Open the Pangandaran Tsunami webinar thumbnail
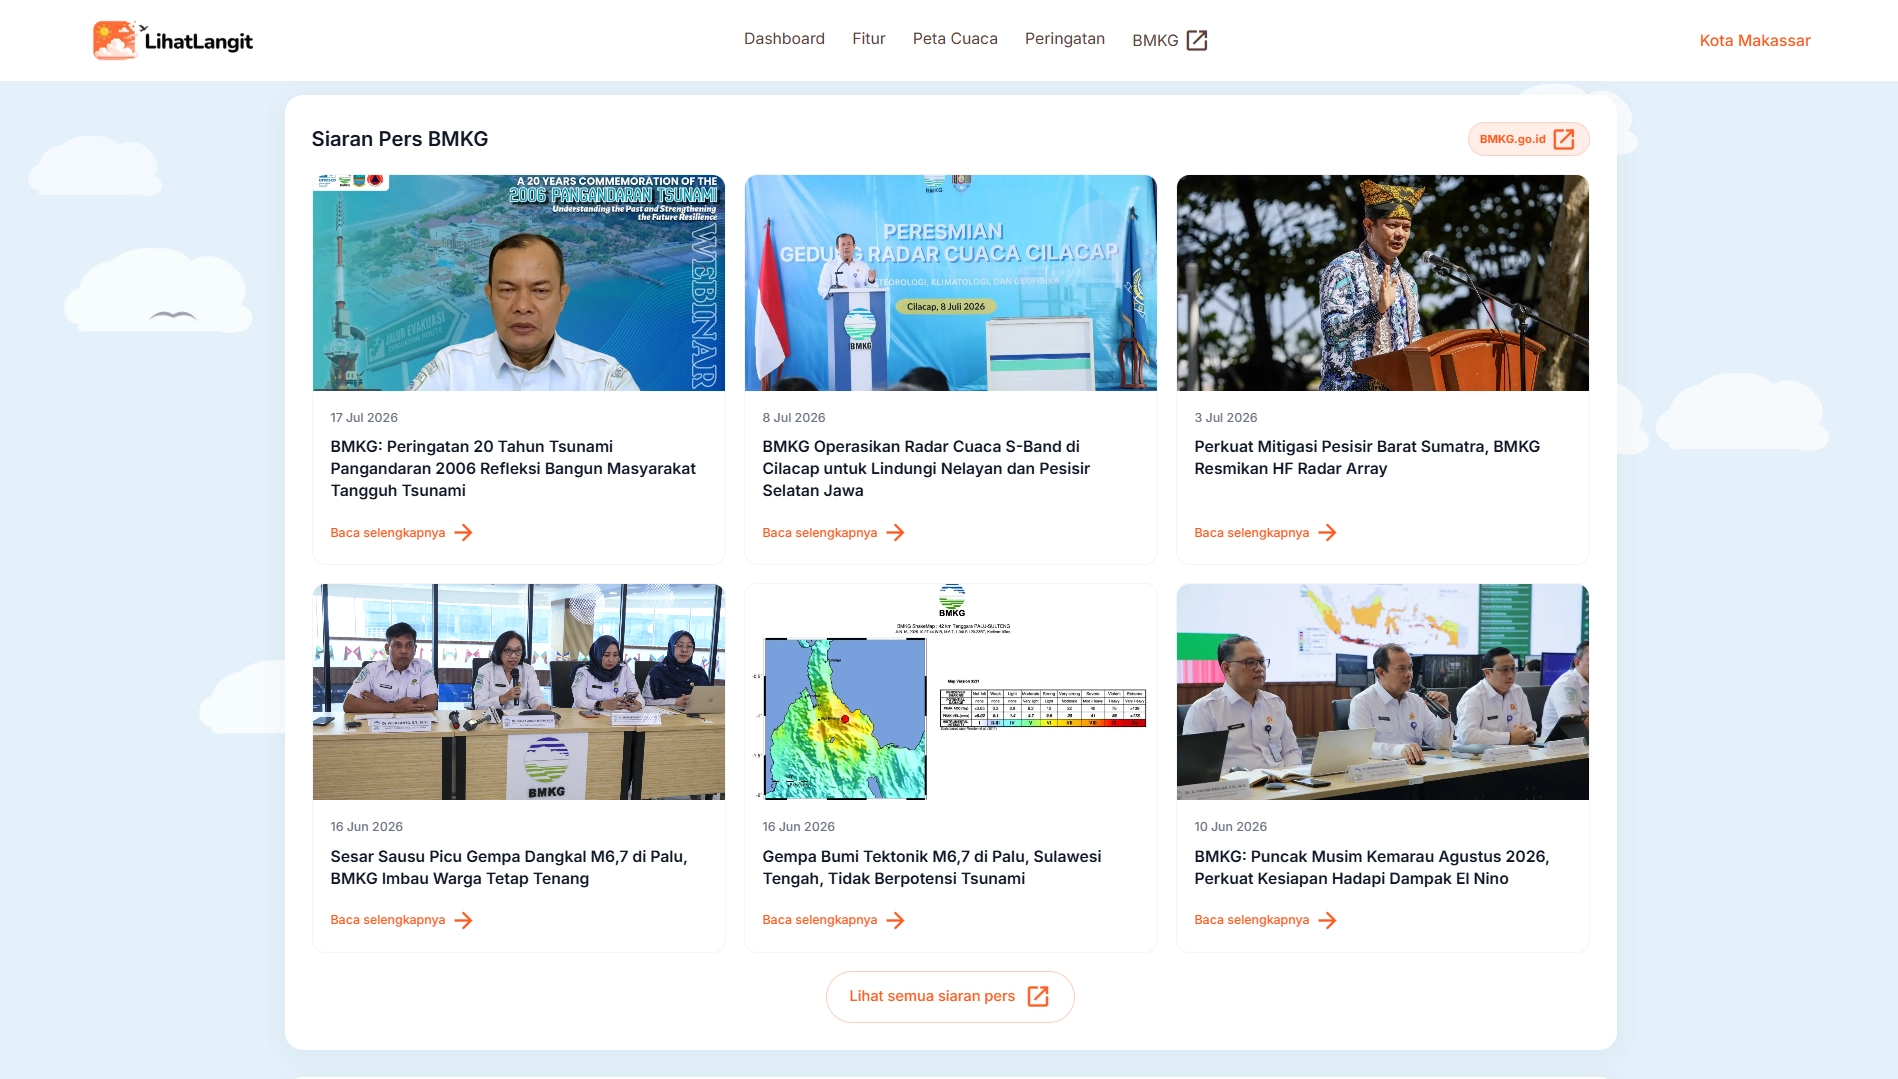The width and height of the screenshot is (1898, 1079). [x=519, y=283]
